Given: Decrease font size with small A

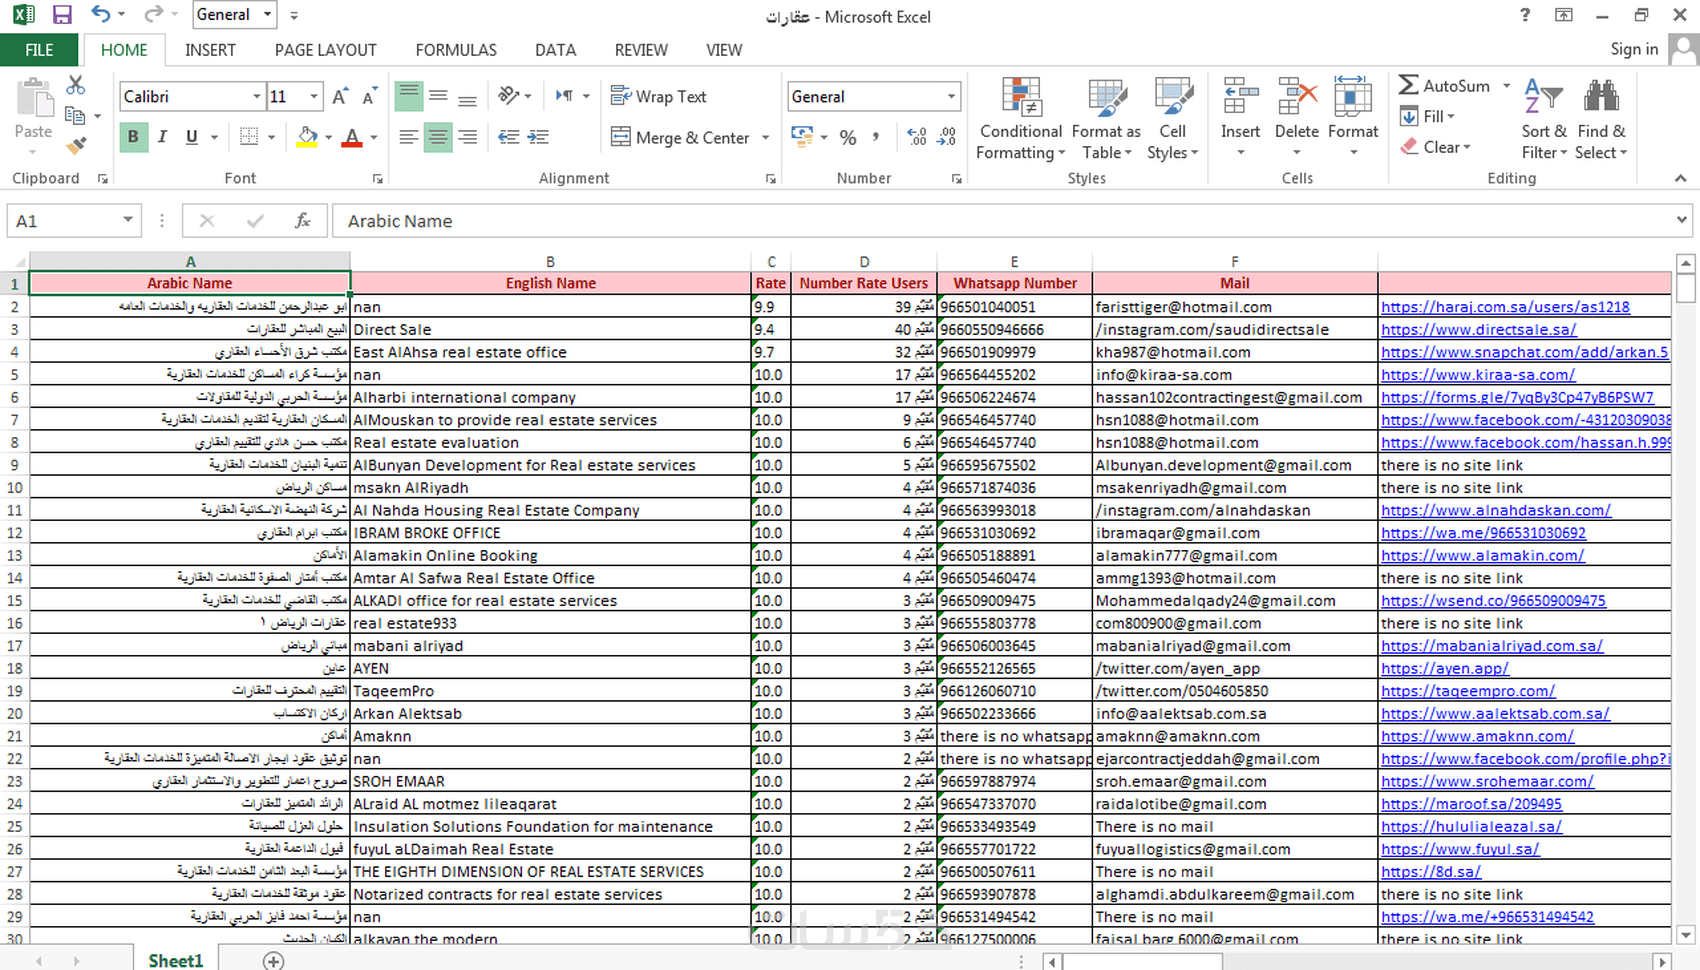Looking at the screenshot, I should pos(369,97).
